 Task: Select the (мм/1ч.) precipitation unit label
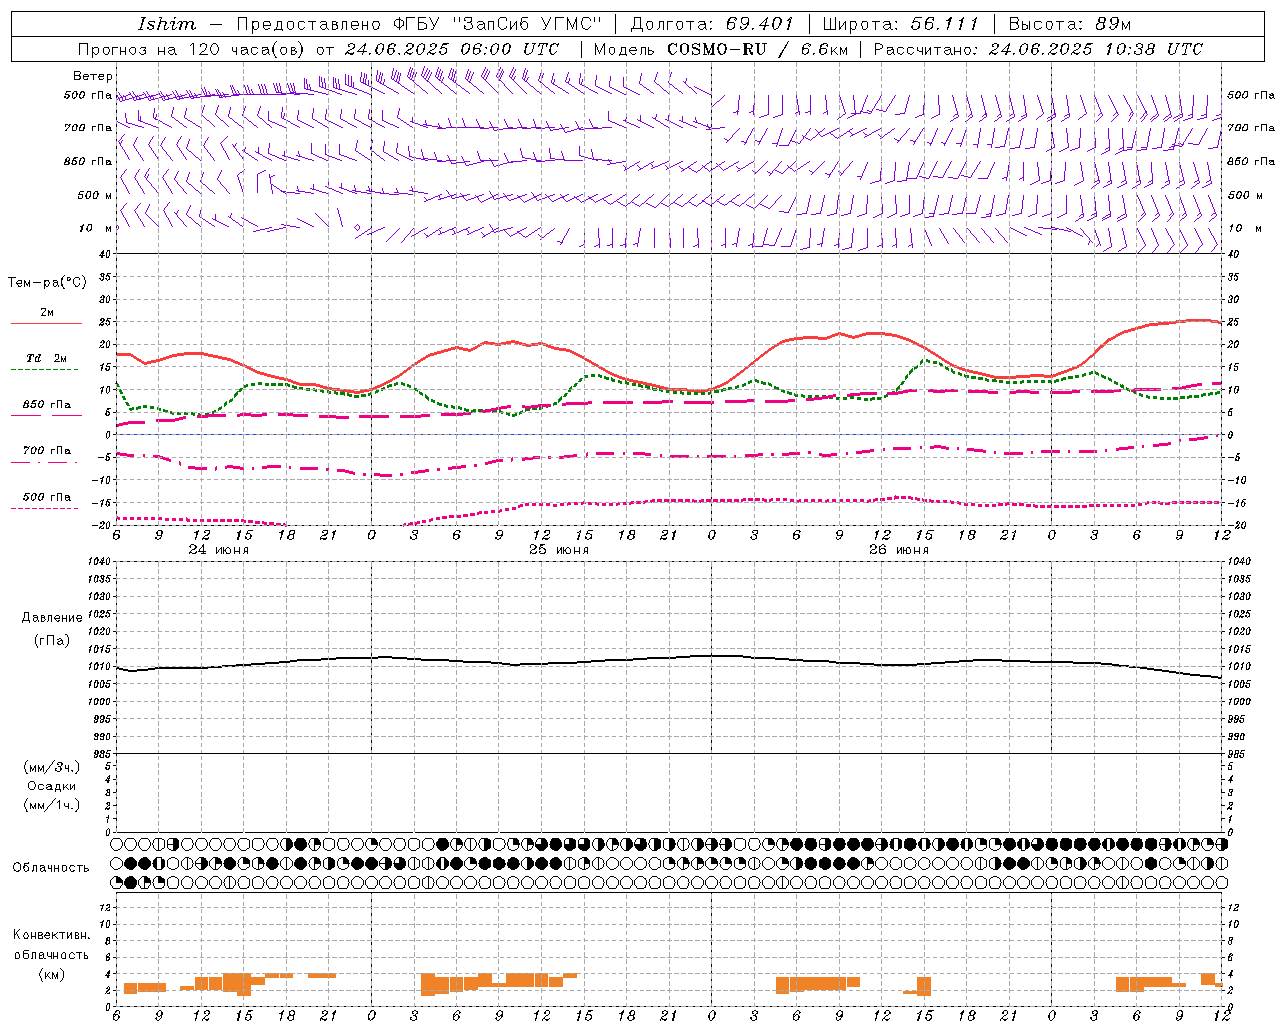point(52,805)
